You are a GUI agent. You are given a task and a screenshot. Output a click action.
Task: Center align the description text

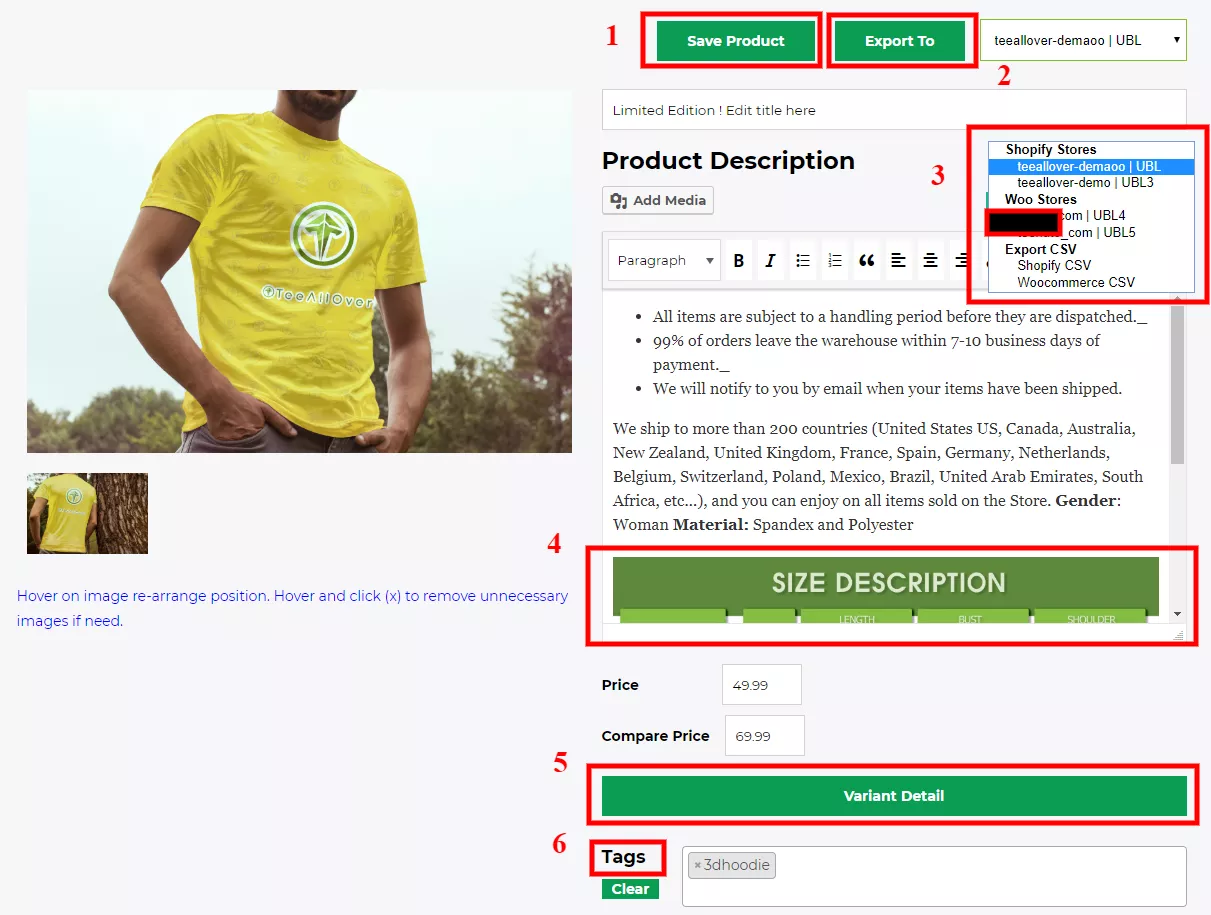(x=931, y=261)
